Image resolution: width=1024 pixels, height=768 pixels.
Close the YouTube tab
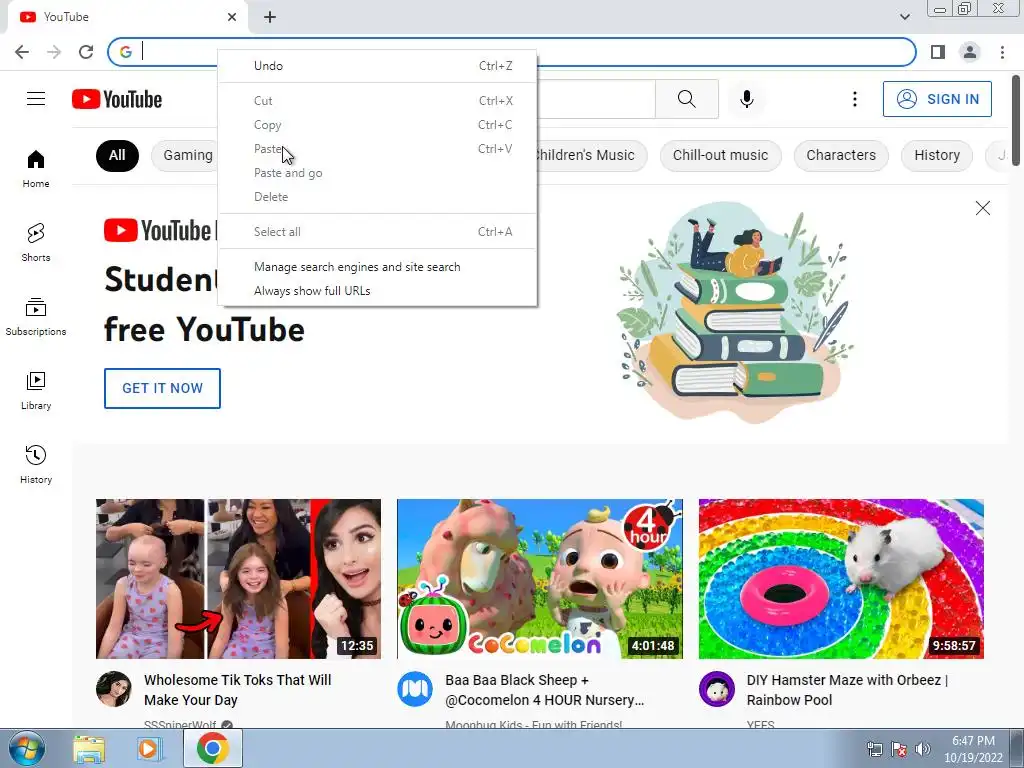point(232,17)
